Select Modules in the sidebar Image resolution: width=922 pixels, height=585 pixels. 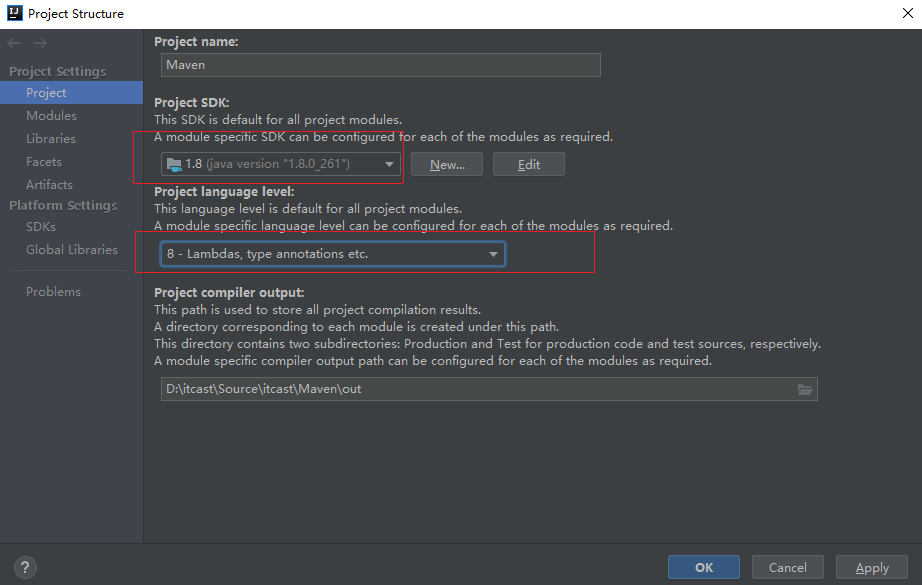pos(51,116)
